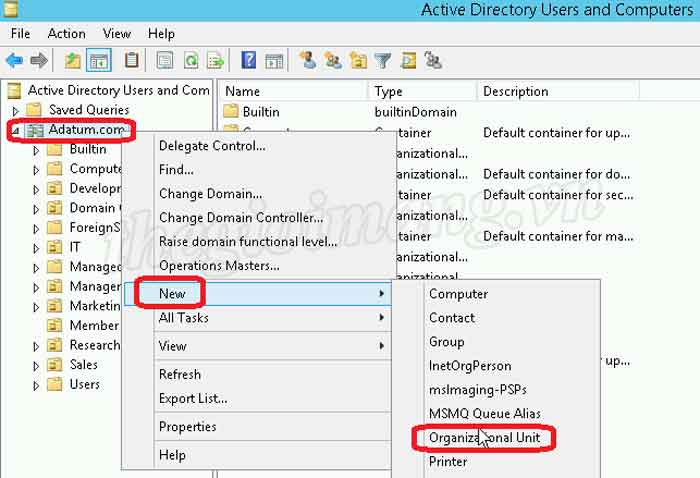Open the File menu

(20, 33)
